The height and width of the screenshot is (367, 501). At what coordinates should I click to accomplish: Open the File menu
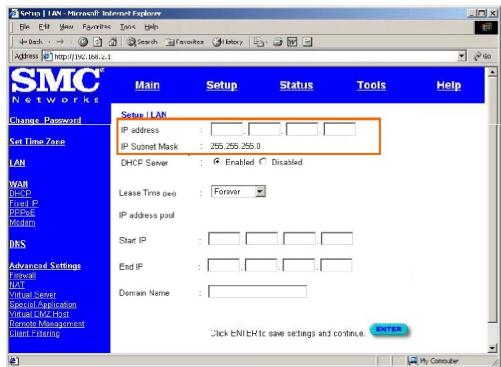click(24, 27)
